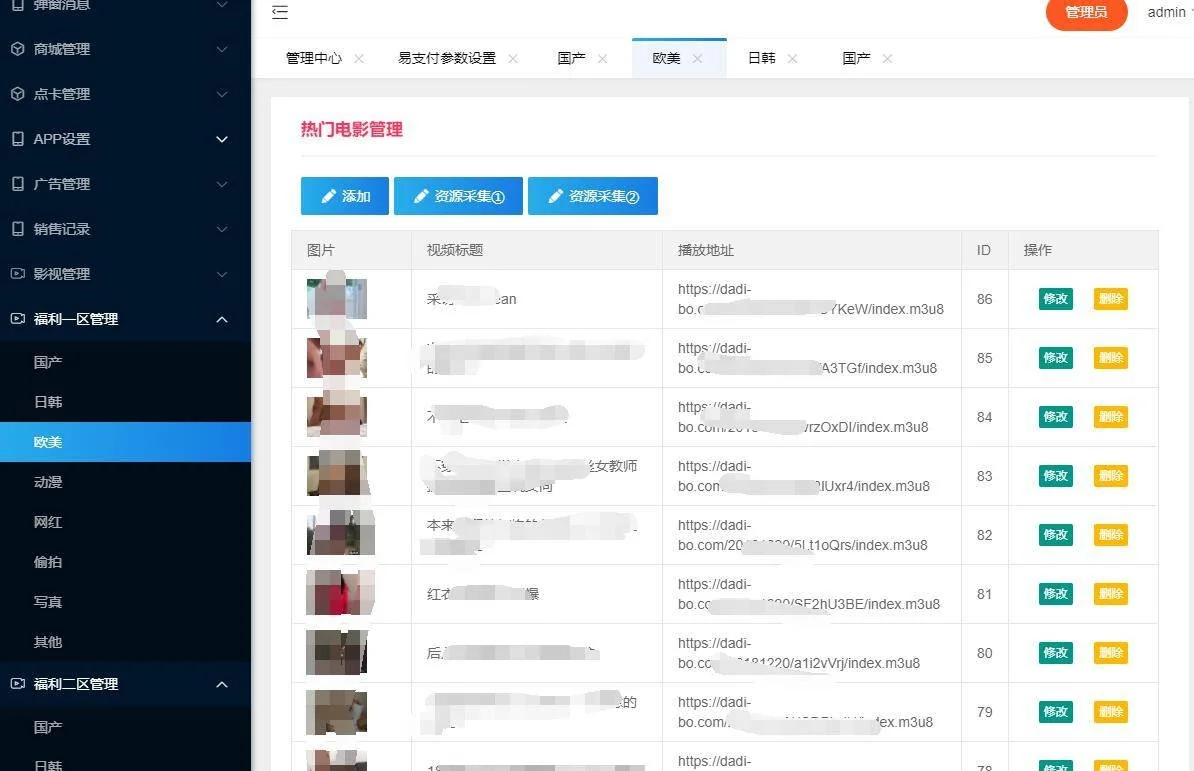Open the admin user dropdown
This screenshot has height=771, width=1194.
coord(1168,12)
